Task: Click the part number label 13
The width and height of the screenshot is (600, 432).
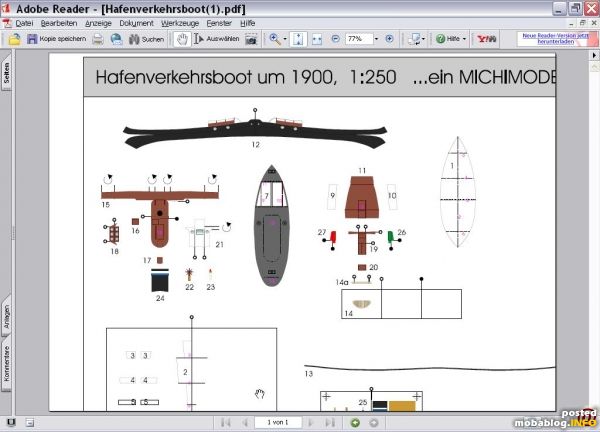Action: click(x=309, y=374)
